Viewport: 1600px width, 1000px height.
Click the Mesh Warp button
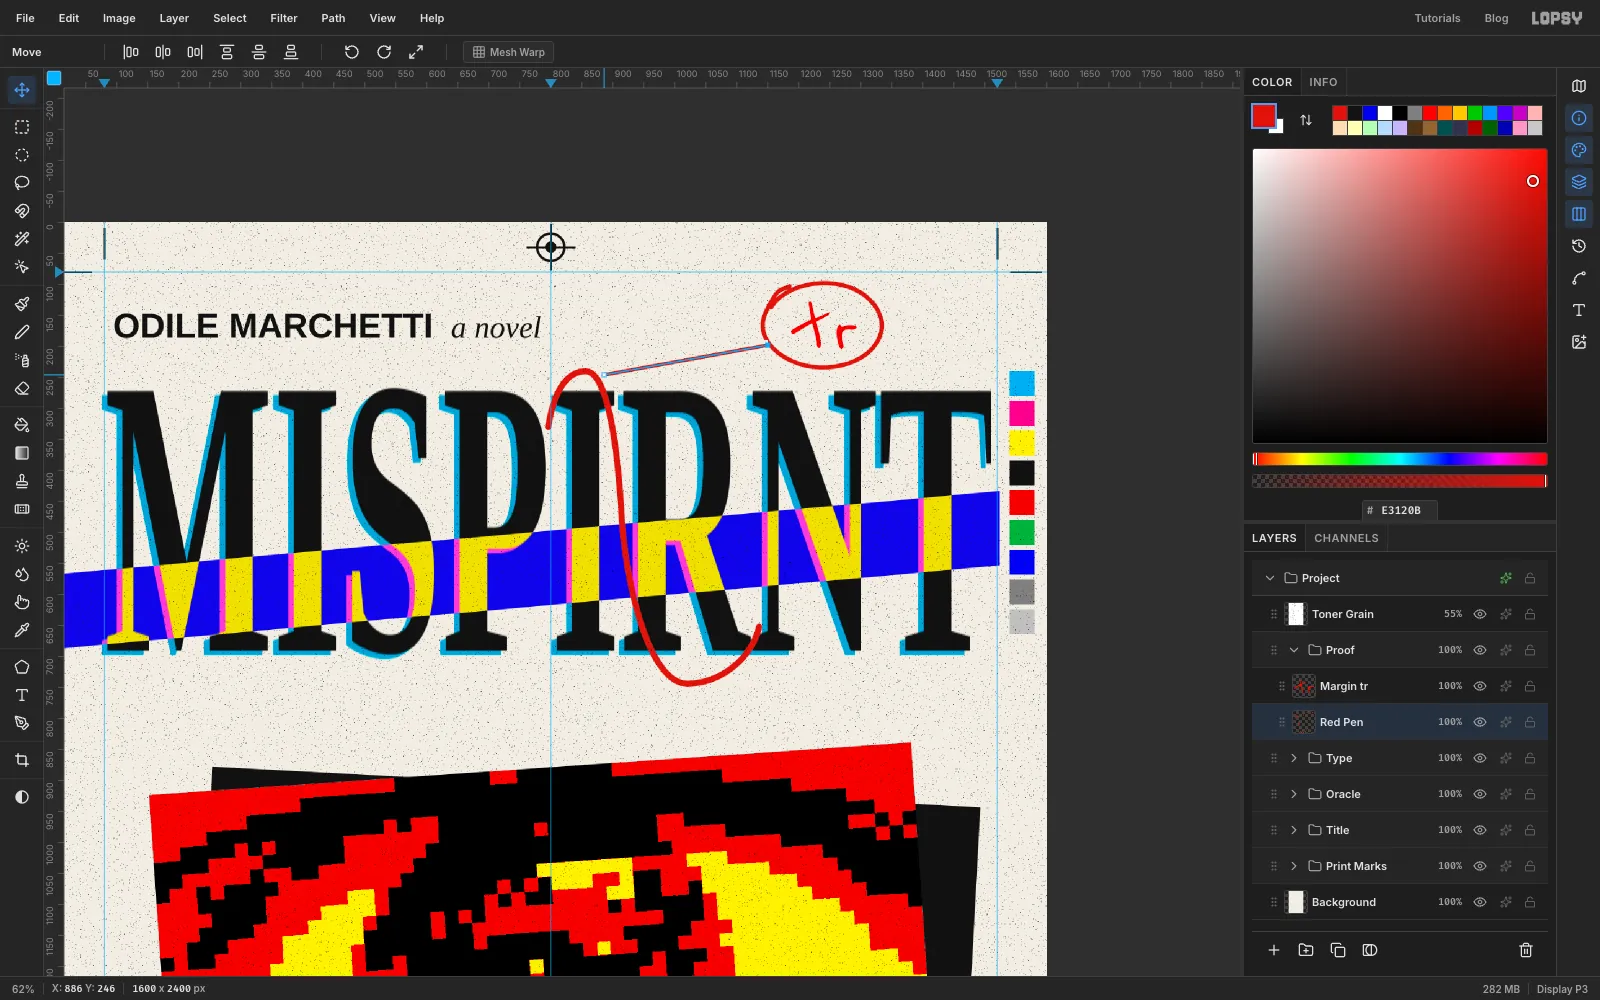[509, 52]
